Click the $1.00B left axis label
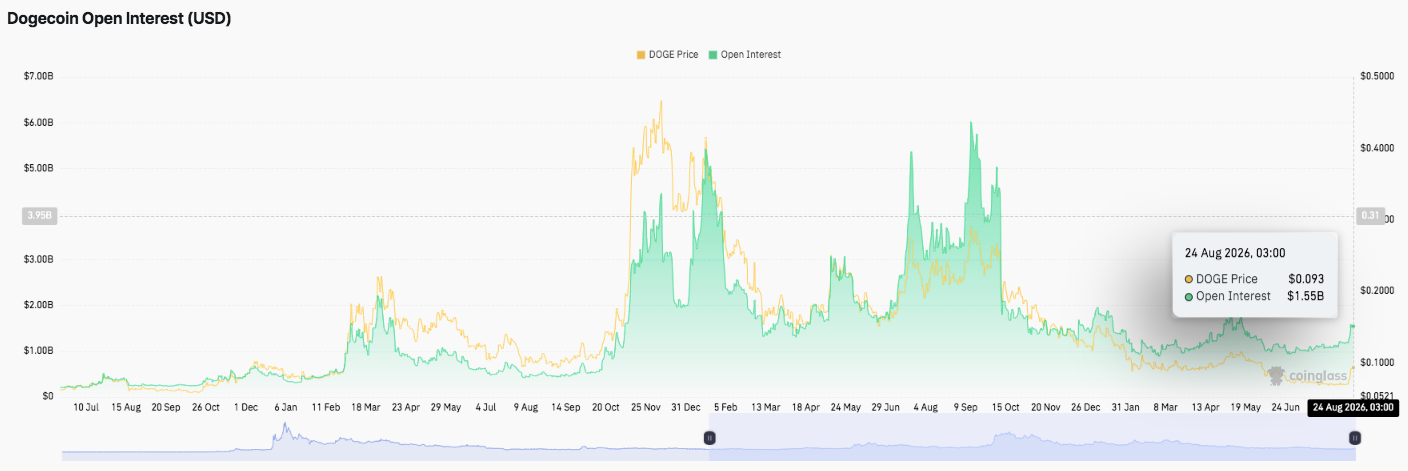1408x471 pixels. pos(40,351)
